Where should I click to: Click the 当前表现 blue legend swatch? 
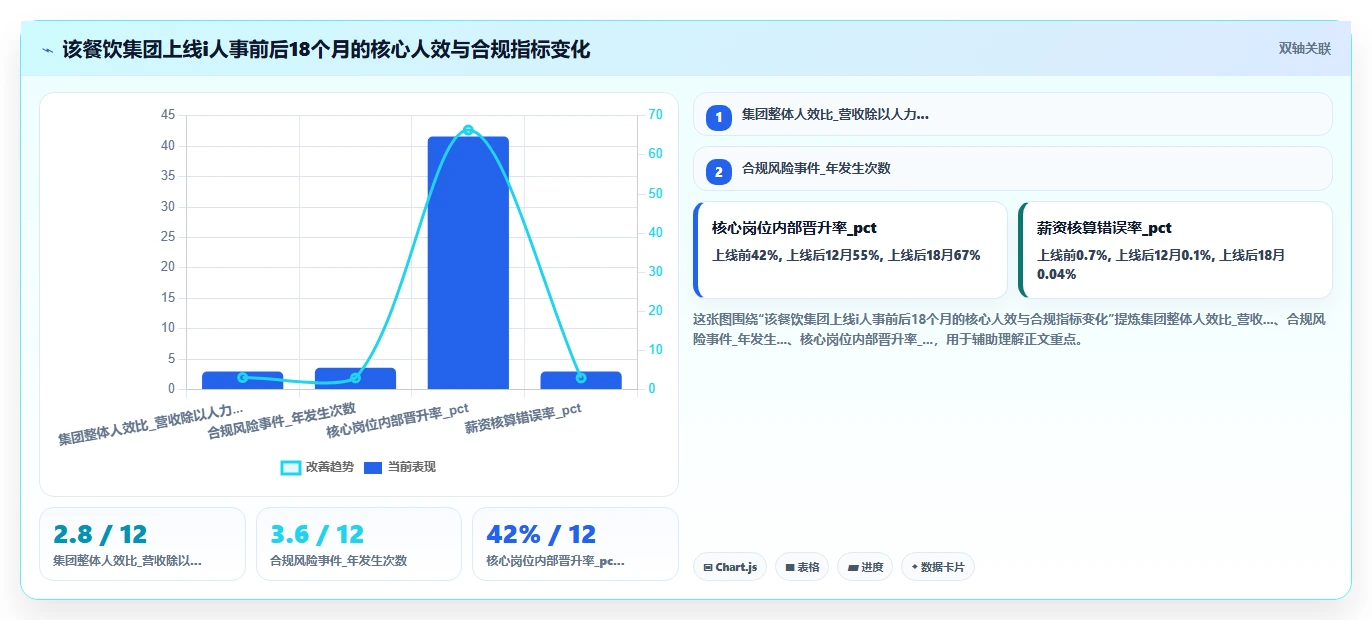point(373,467)
